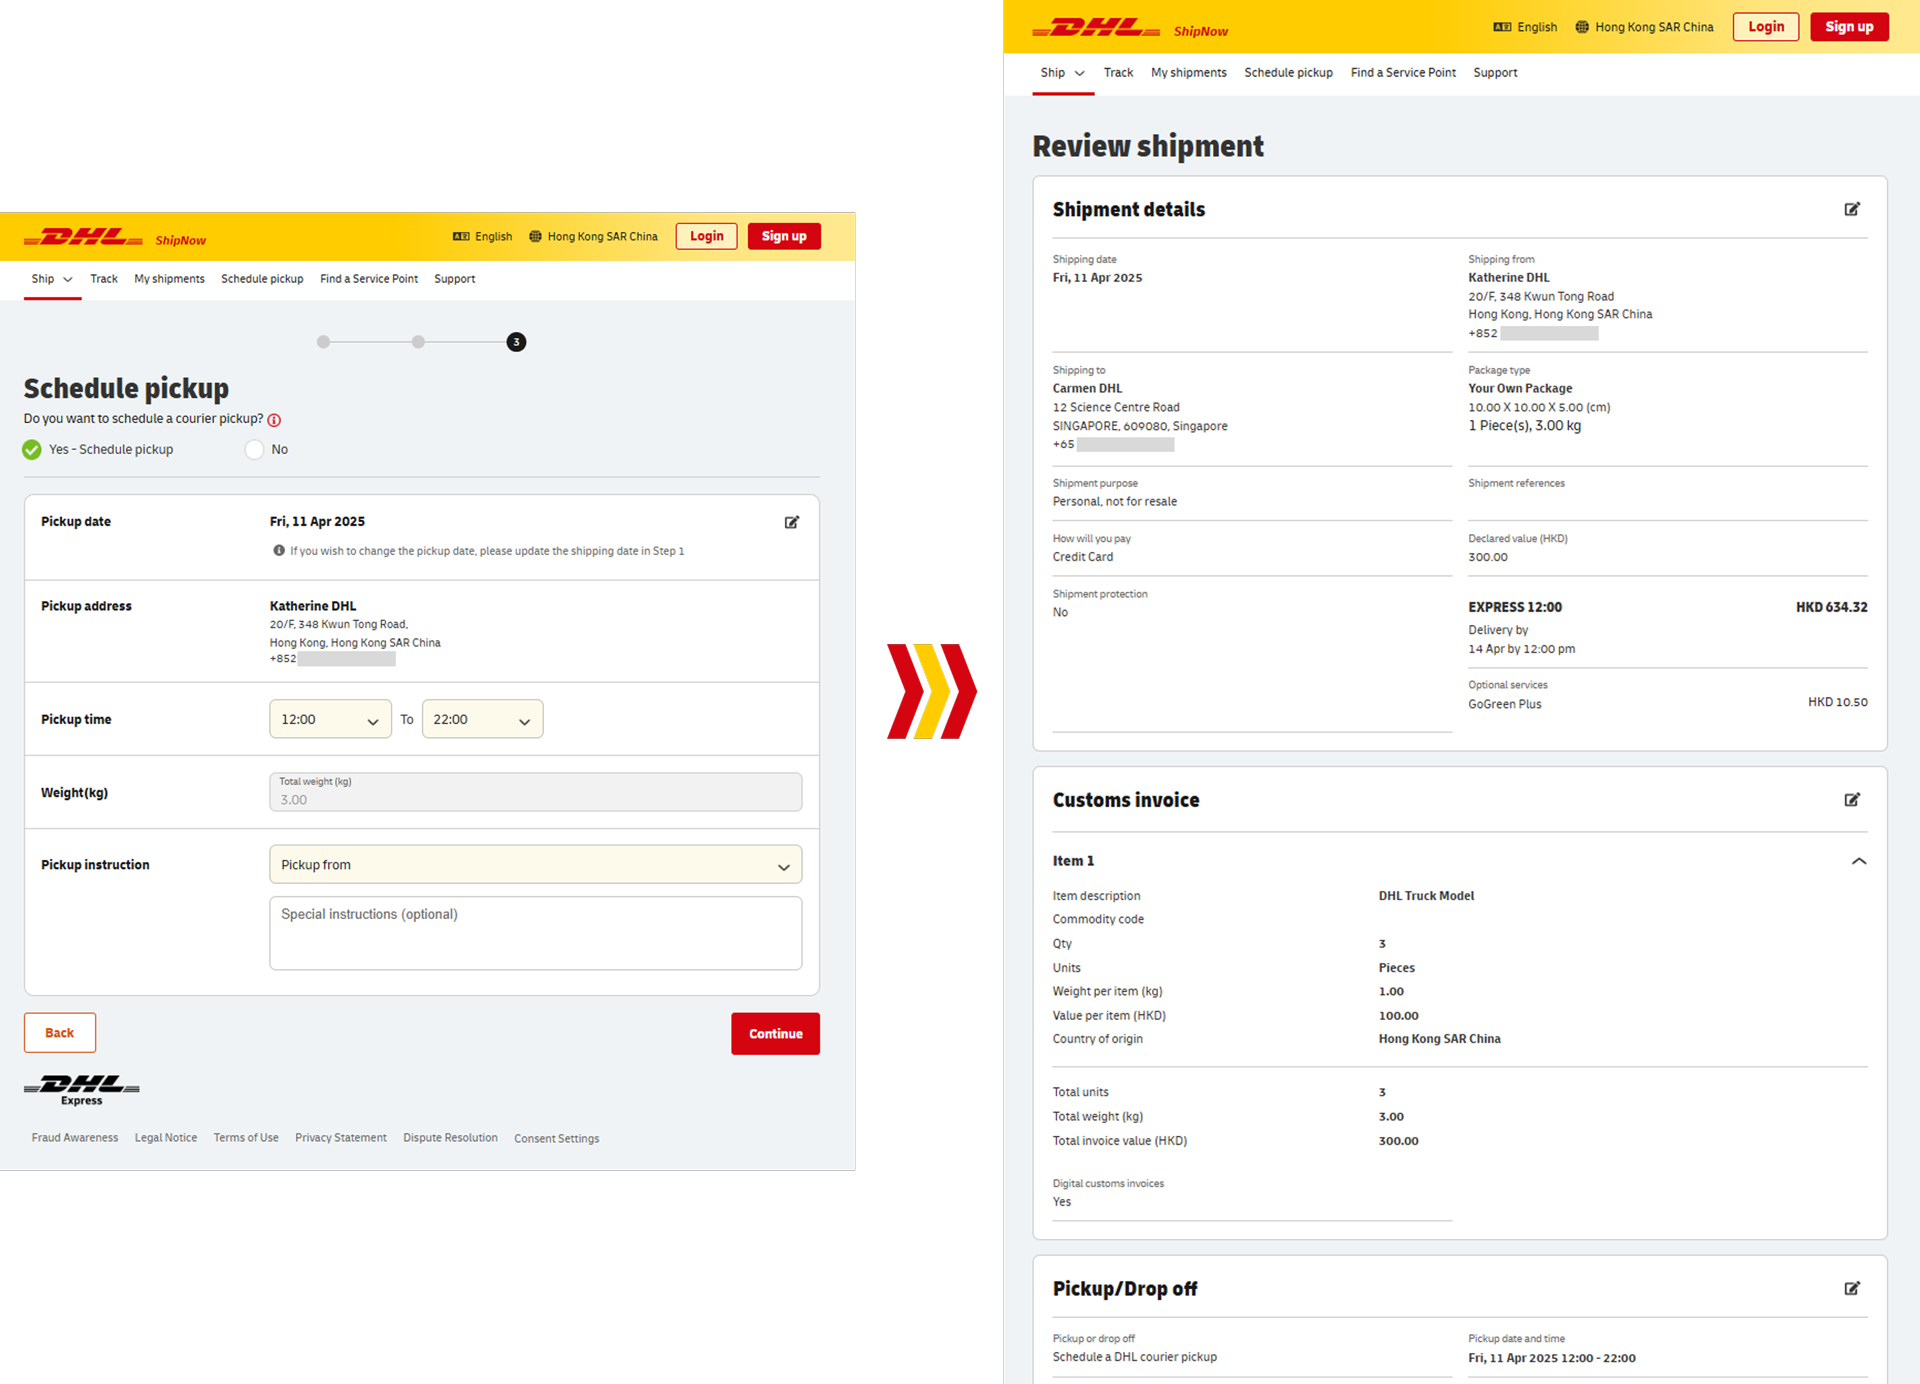
Task: Click DHL Express footer logo
Action: point(82,1090)
